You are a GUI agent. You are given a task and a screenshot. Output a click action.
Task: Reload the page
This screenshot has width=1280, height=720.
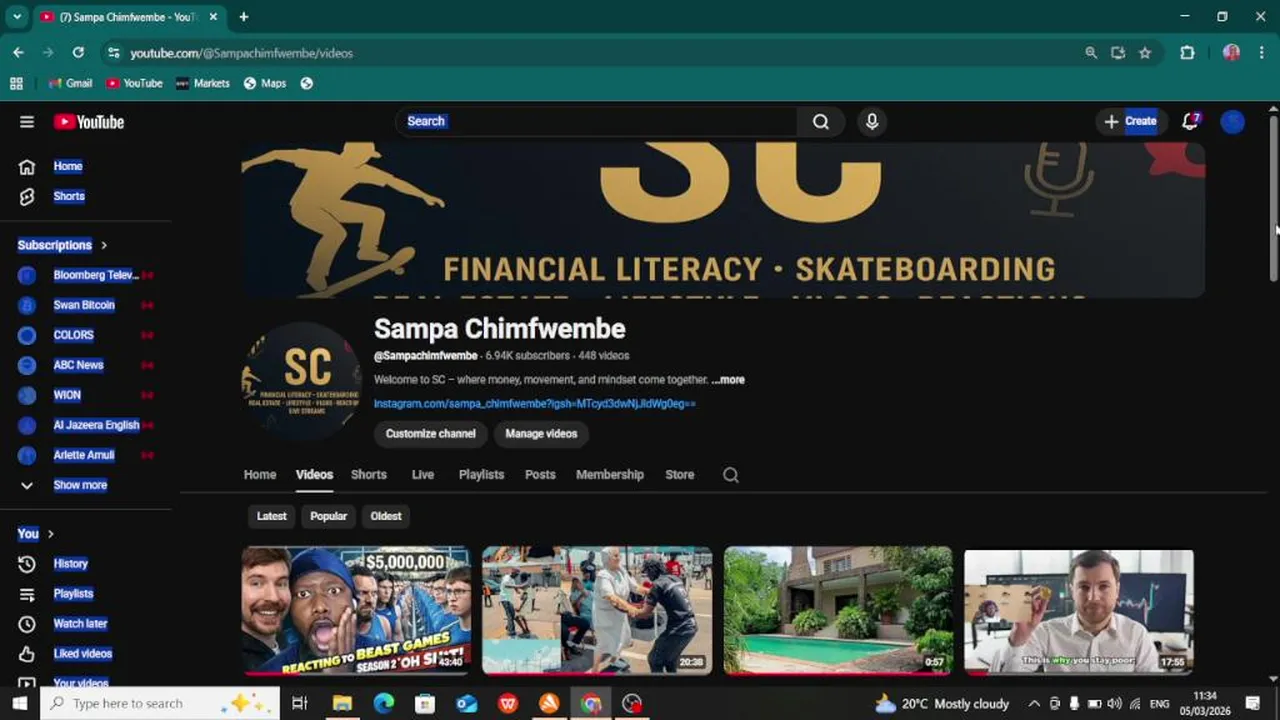78,53
